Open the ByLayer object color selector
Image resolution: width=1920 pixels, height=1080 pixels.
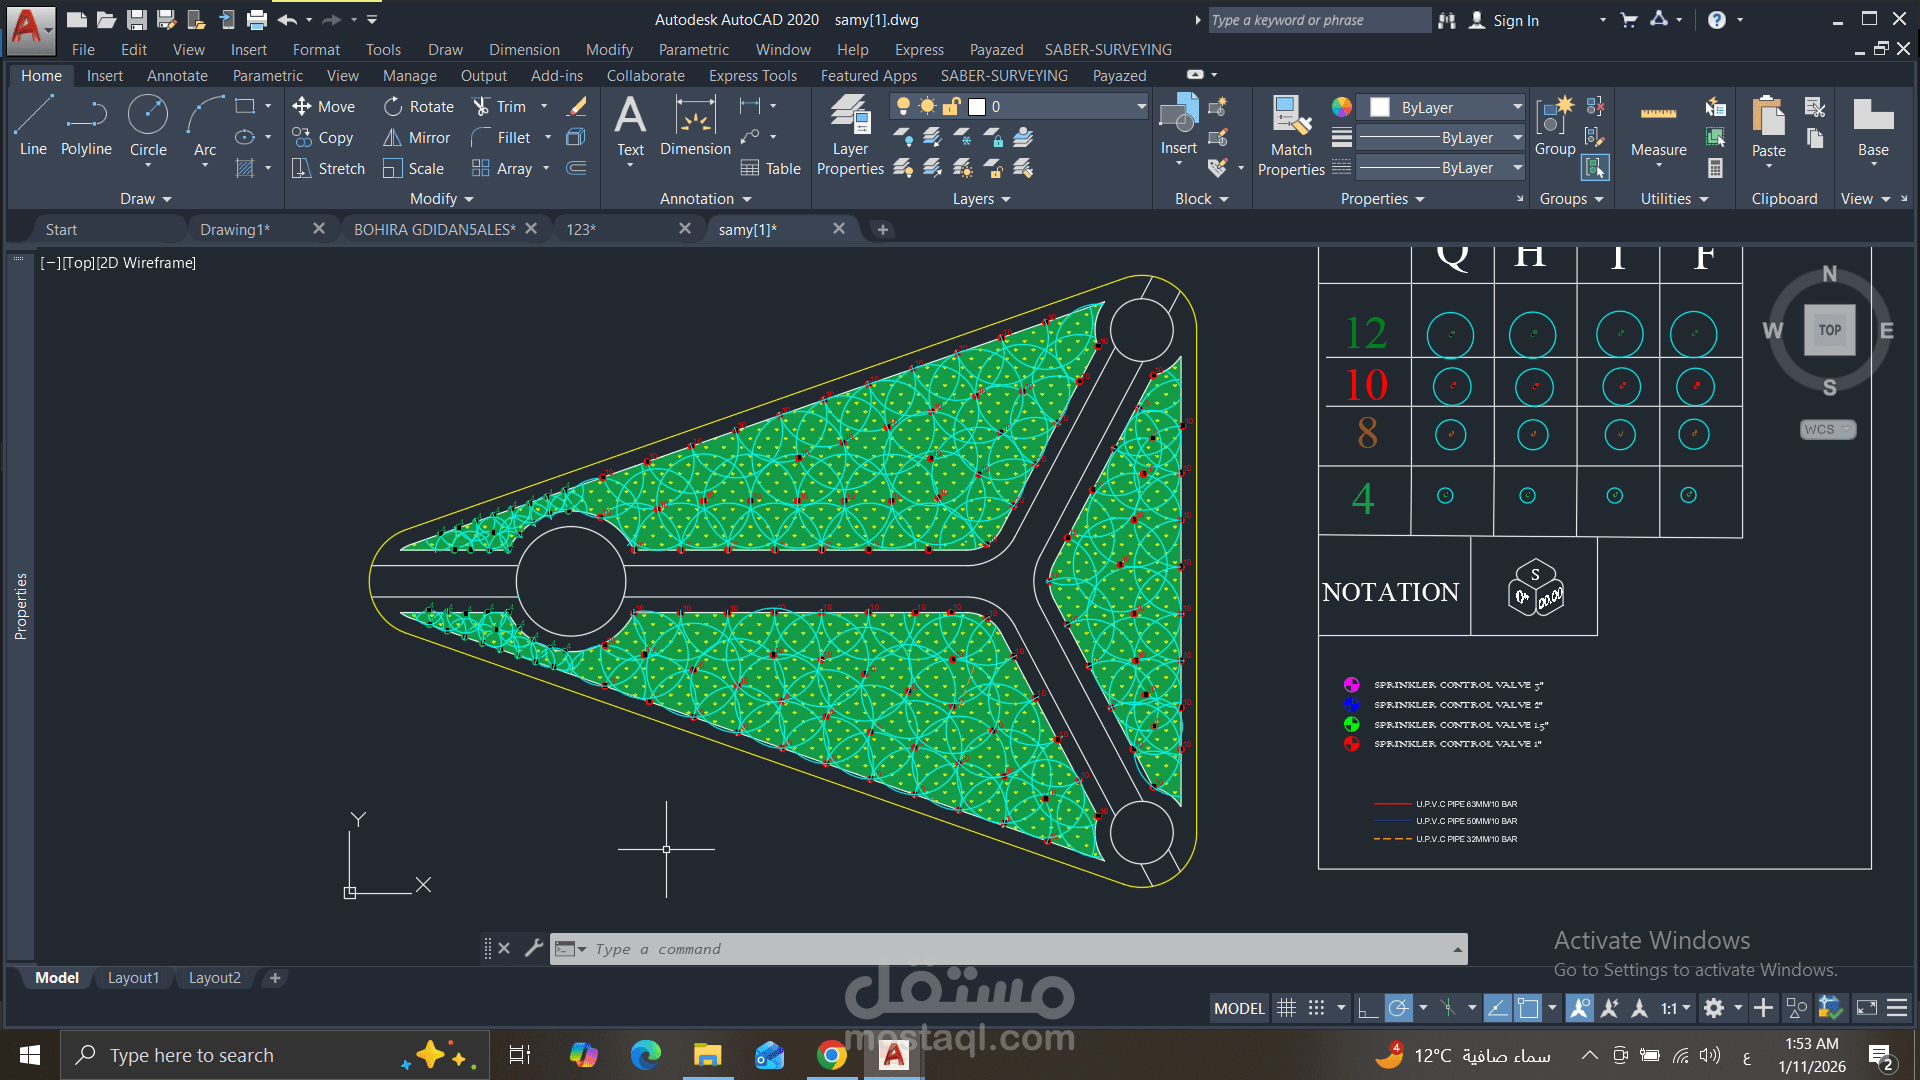point(1447,107)
